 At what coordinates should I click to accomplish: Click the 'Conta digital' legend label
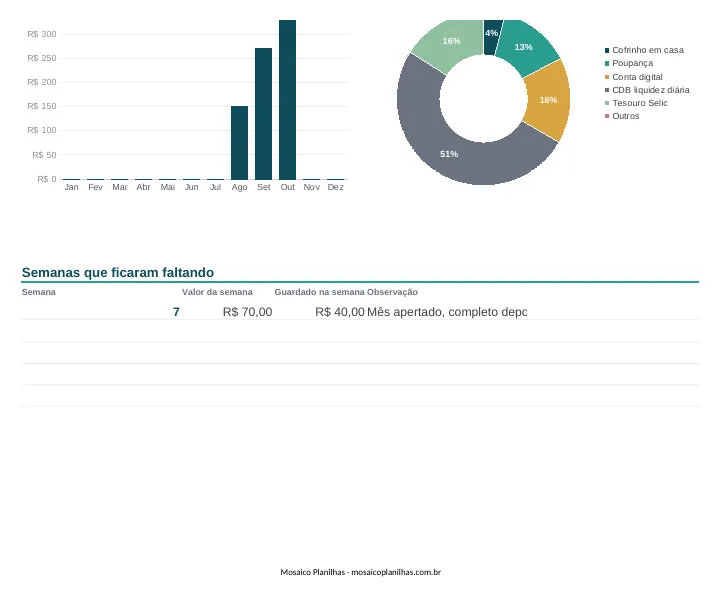[x=637, y=77]
